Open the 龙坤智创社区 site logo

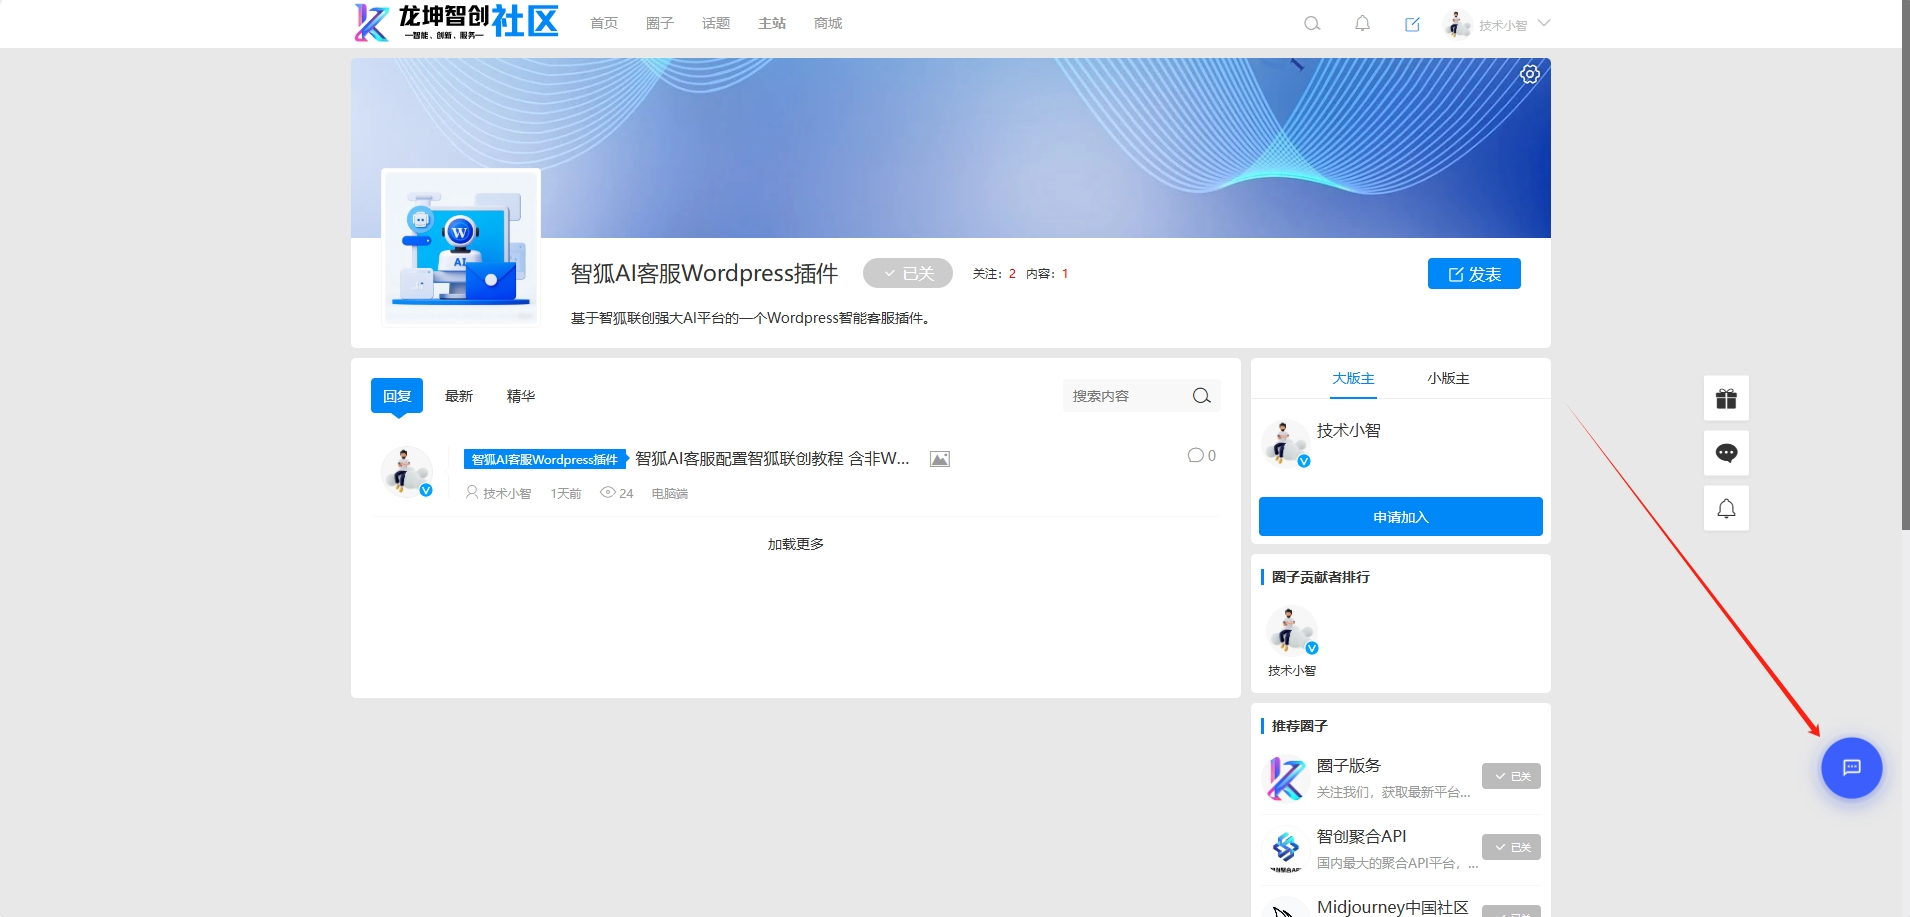click(457, 22)
